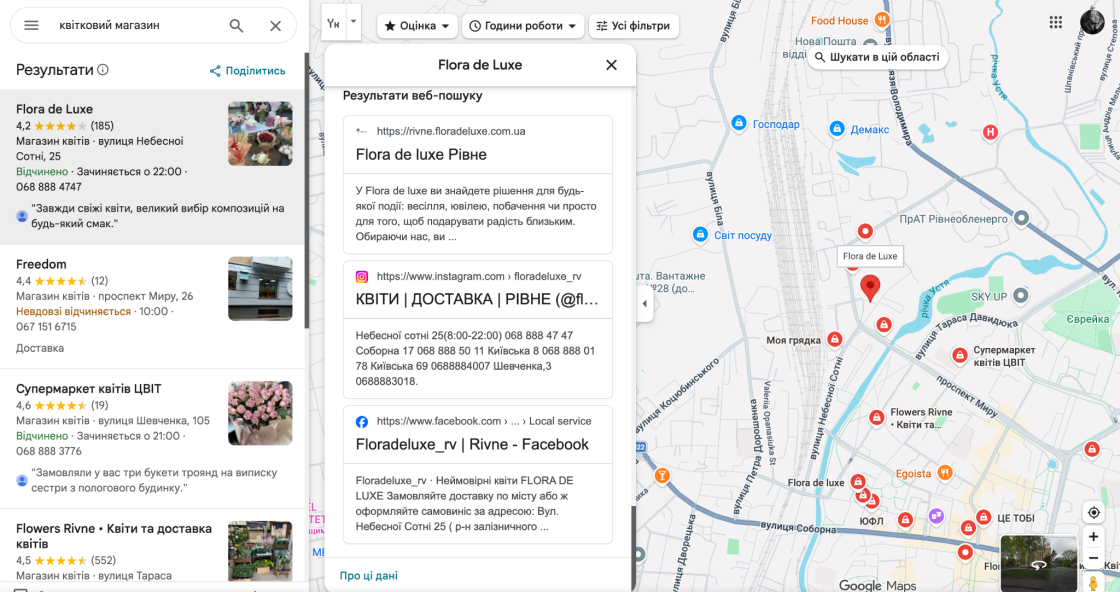The width and height of the screenshot is (1120, 592).
Task: Click the Моя грядка flower marker
Action: point(834,339)
